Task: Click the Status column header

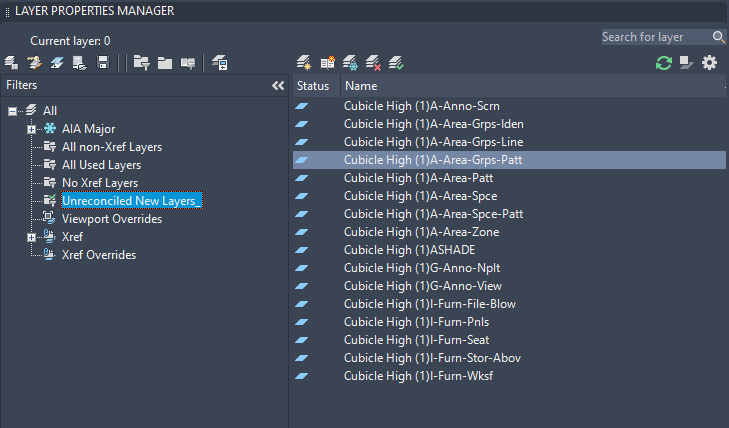Action: pyautogui.click(x=313, y=86)
